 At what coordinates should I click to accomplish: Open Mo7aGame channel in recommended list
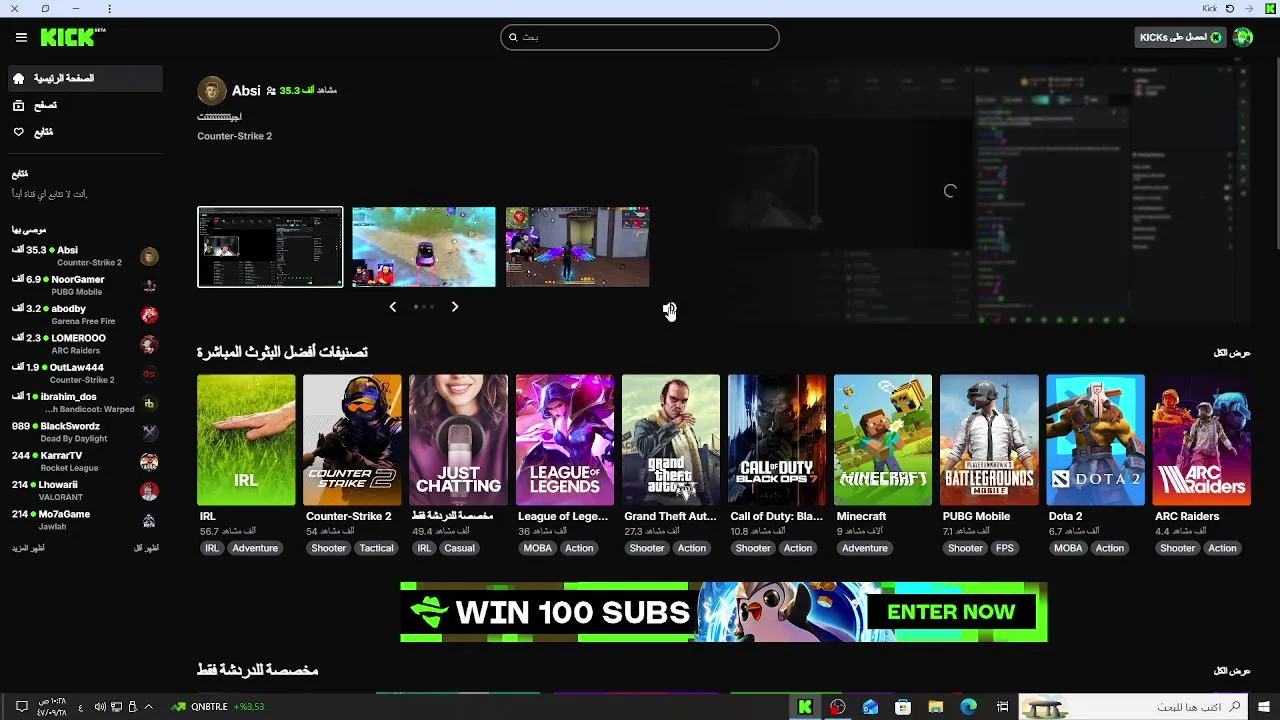[x=85, y=520]
